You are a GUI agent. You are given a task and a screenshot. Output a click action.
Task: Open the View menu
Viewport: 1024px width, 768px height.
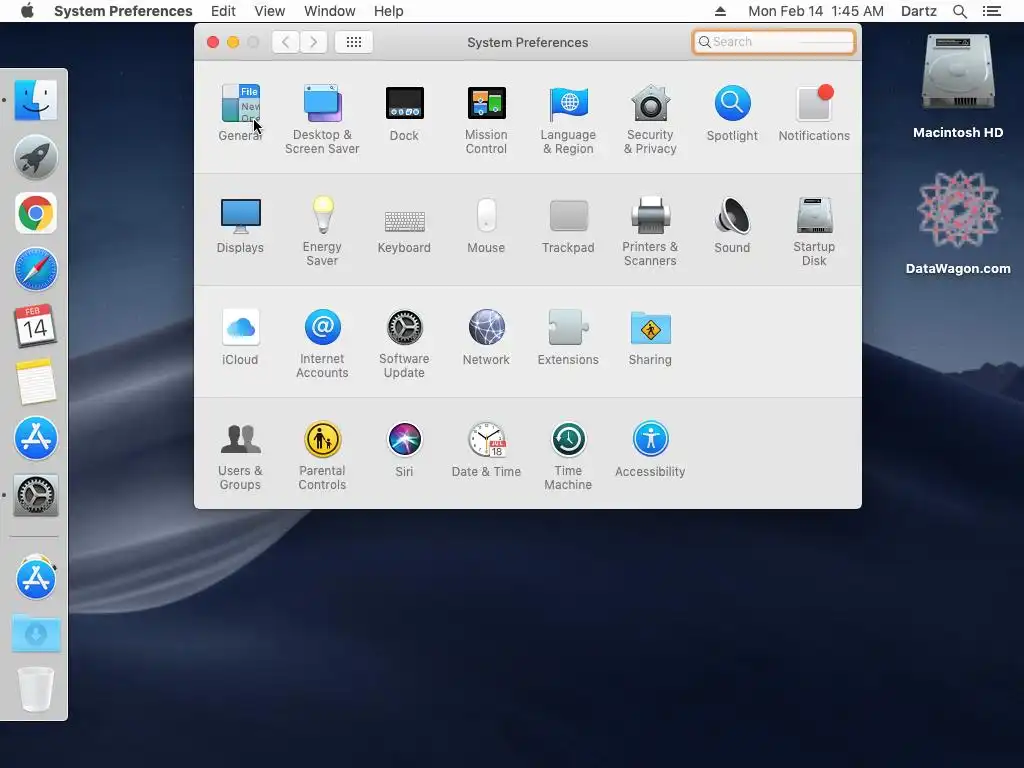coord(269,11)
